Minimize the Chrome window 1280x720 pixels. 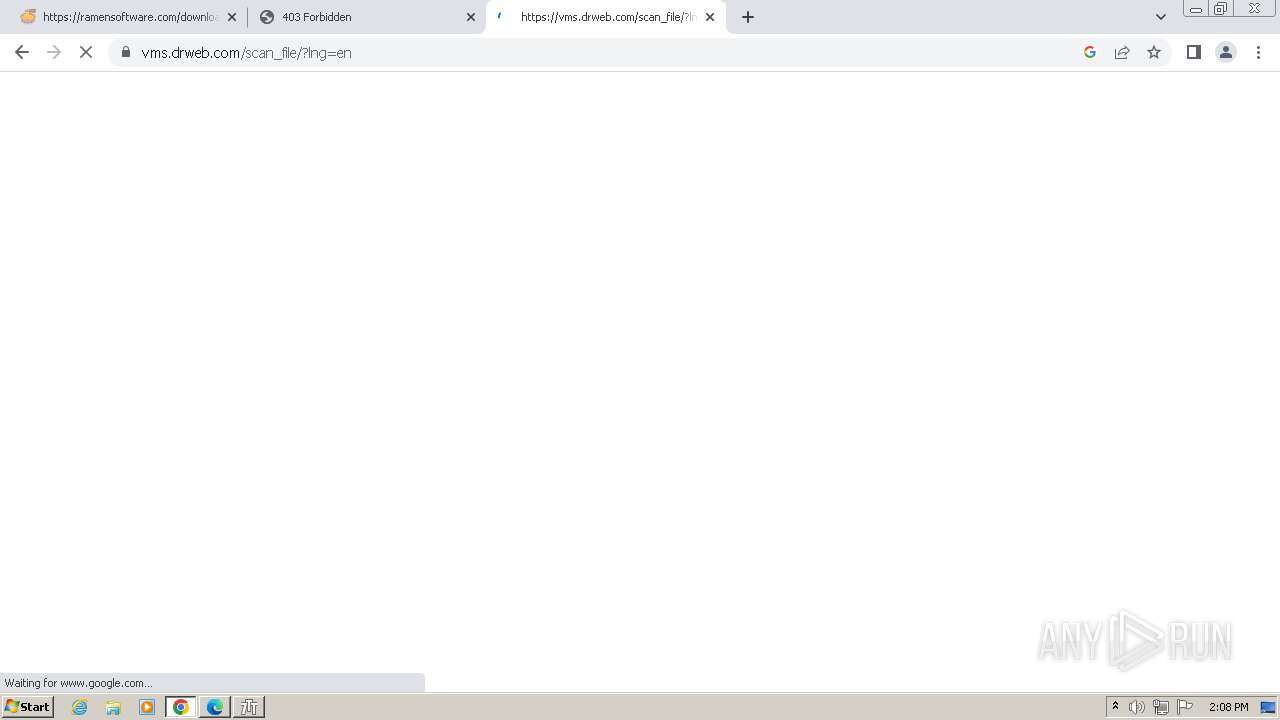(x=1195, y=9)
